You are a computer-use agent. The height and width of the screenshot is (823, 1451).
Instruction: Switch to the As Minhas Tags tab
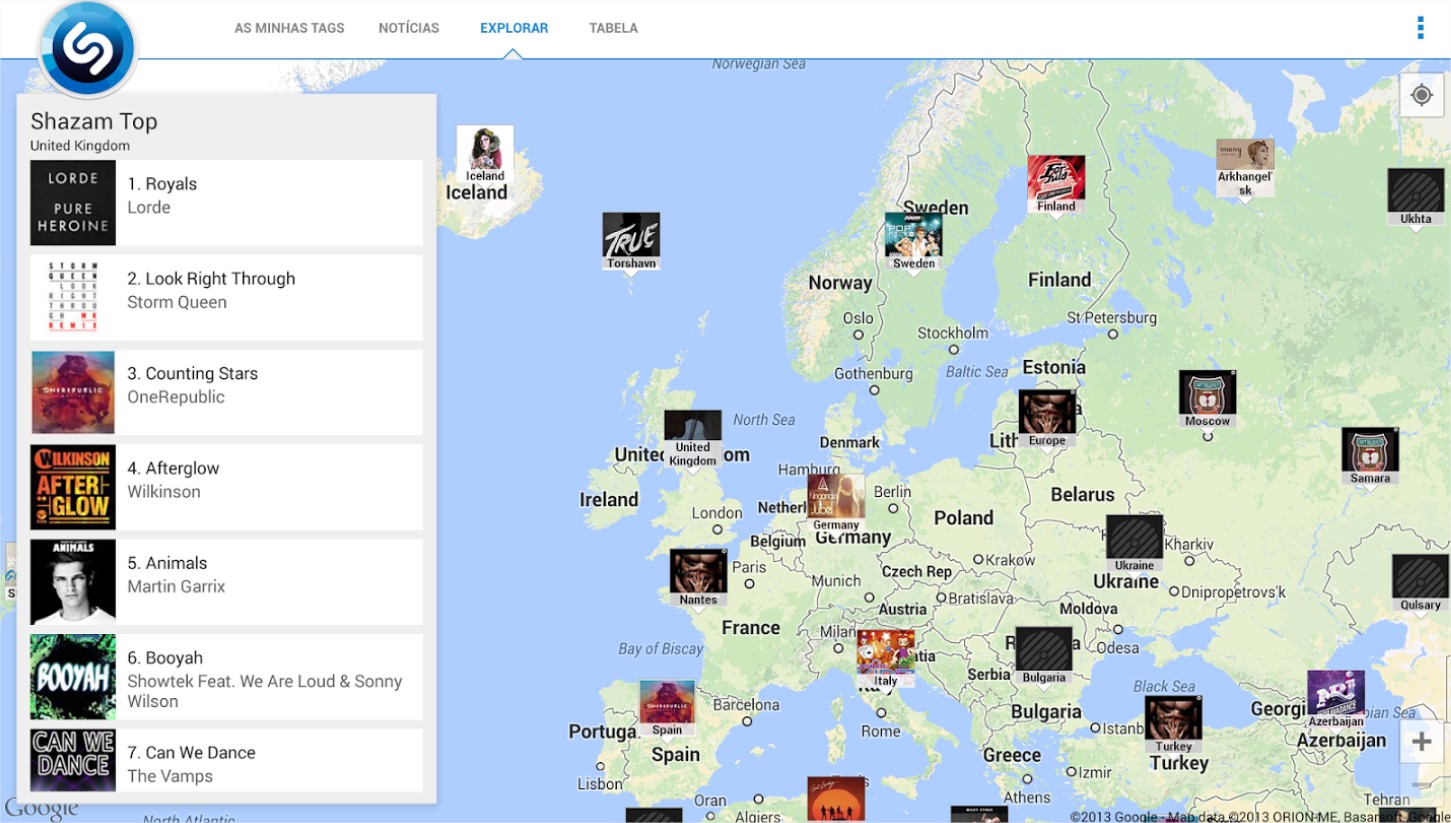click(289, 28)
